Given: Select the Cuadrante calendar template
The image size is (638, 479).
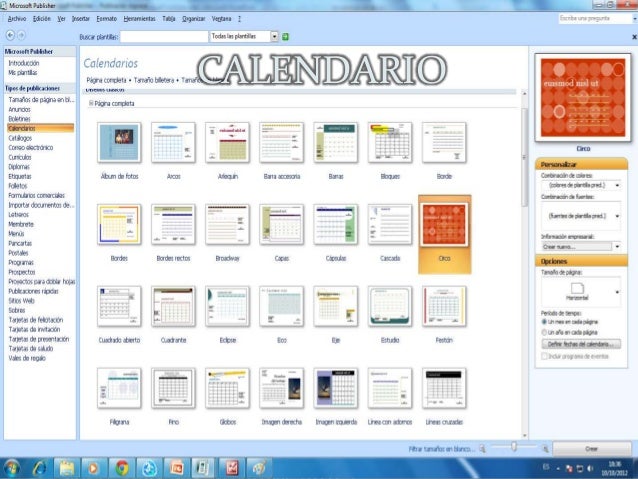Looking at the screenshot, I should [x=173, y=306].
